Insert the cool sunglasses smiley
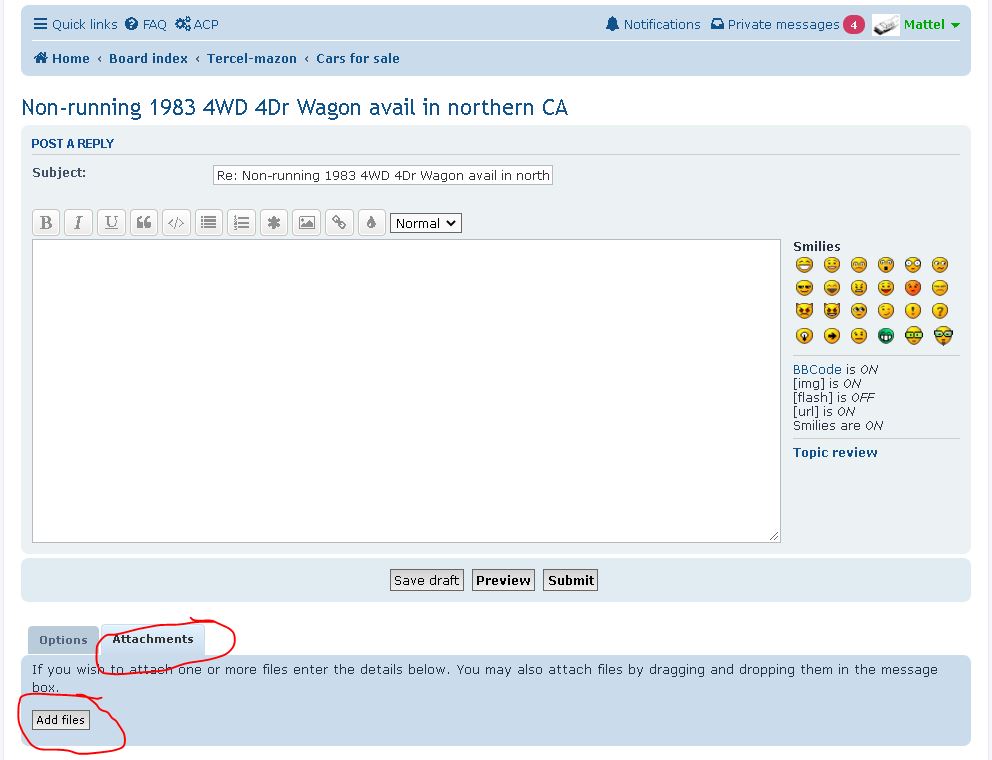 [804, 288]
